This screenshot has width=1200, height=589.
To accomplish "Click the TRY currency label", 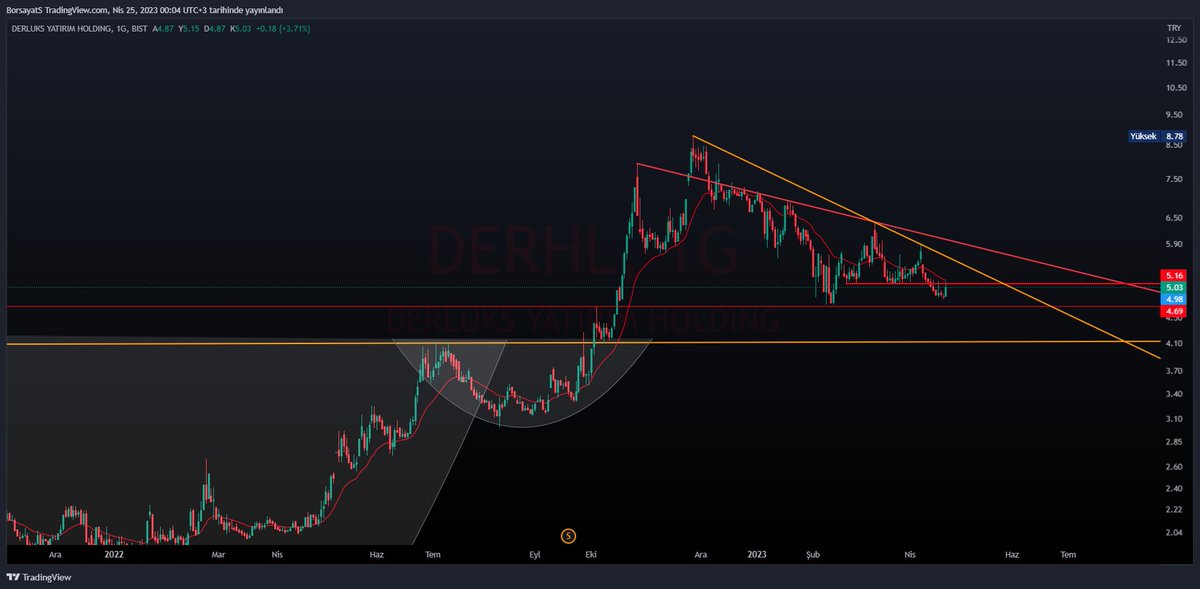I will click(1174, 28).
